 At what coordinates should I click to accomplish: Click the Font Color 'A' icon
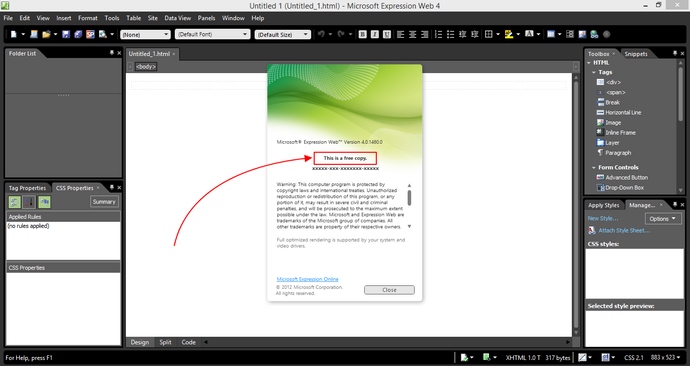529,34
